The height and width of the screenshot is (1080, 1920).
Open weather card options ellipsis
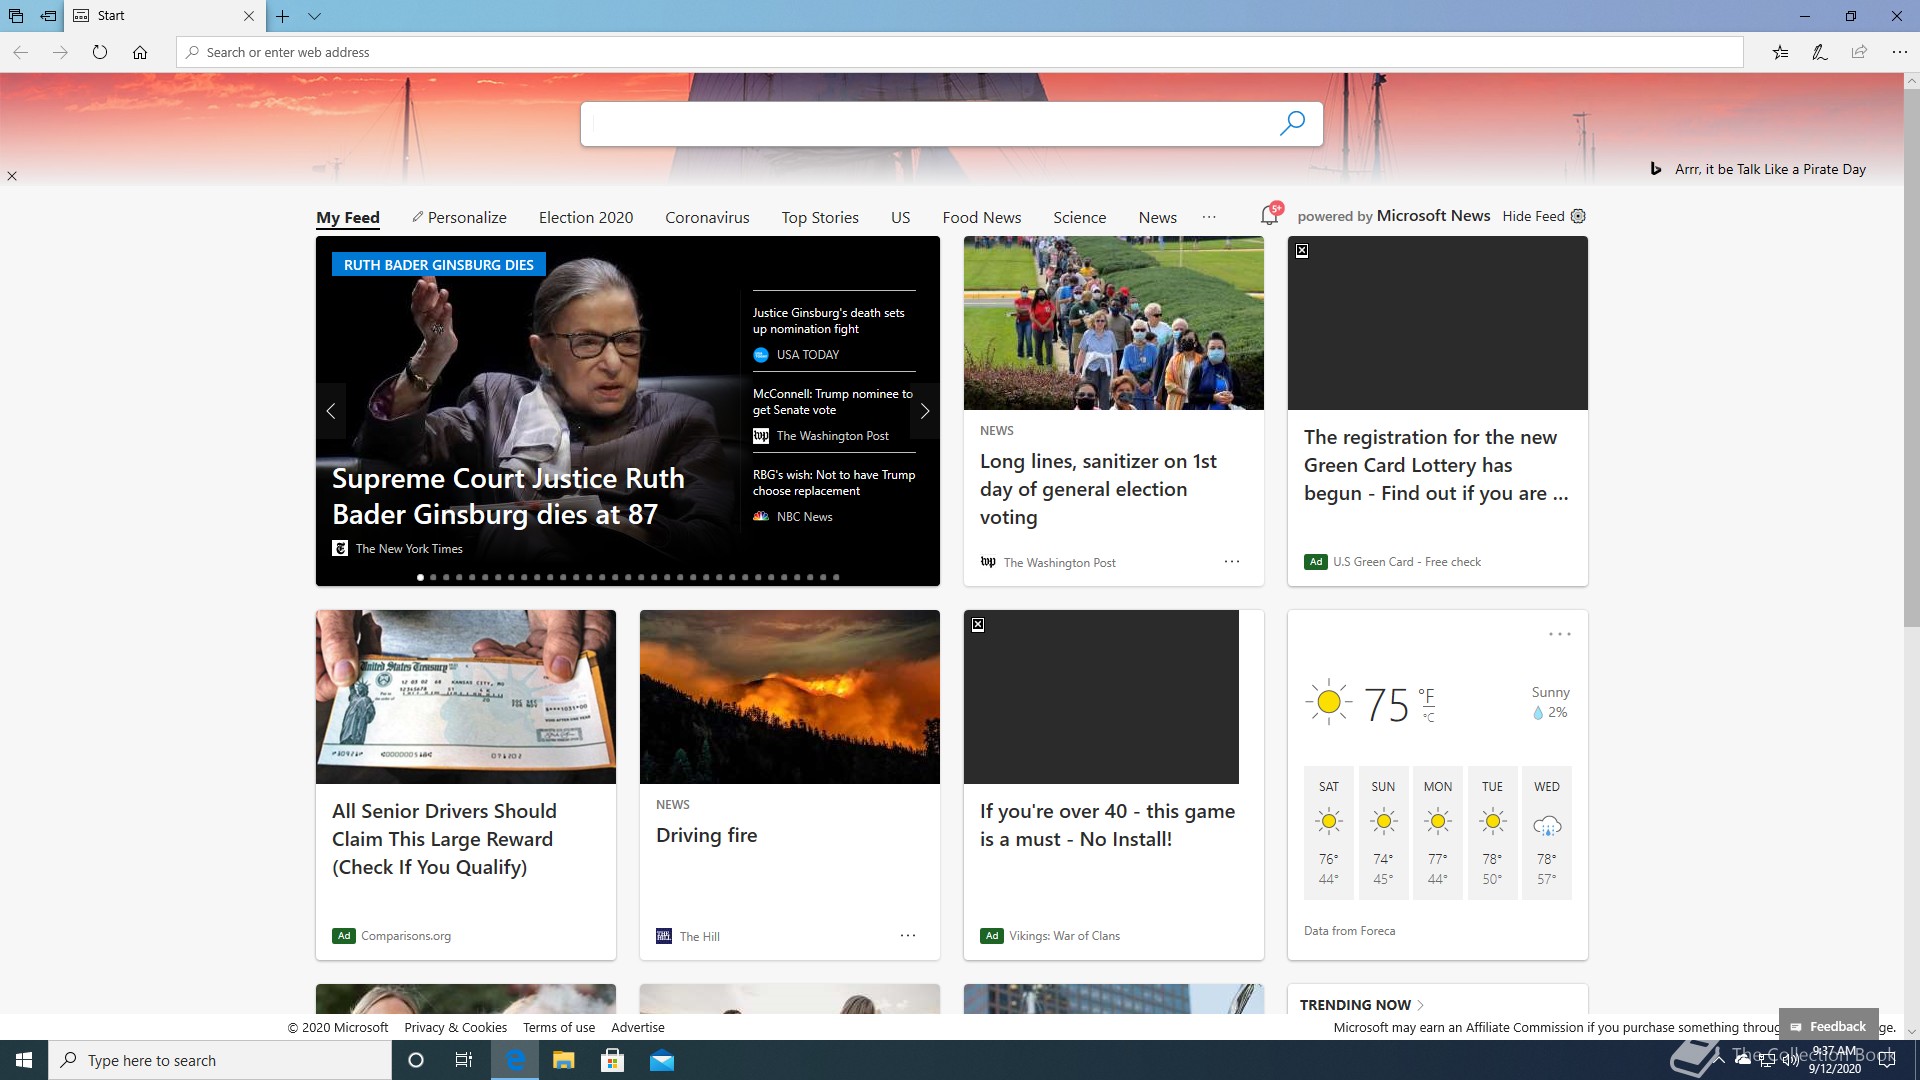[x=1559, y=634]
